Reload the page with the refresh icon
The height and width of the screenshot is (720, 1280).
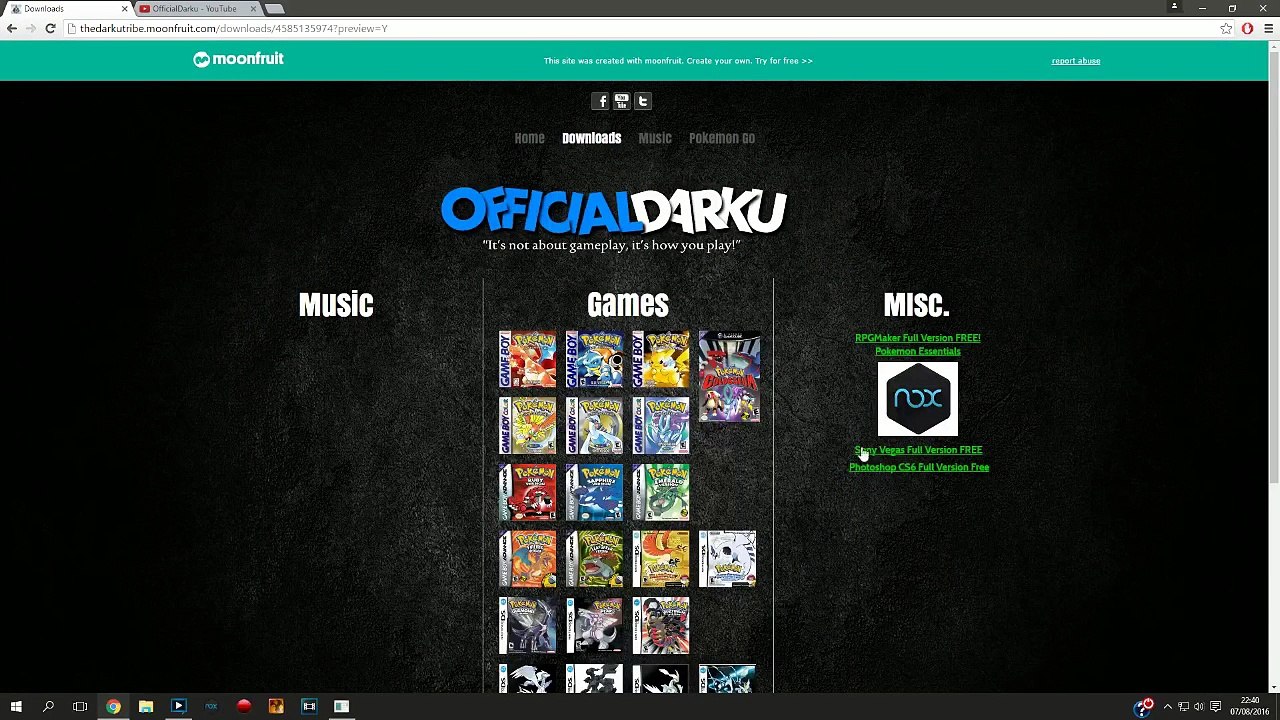(x=50, y=29)
